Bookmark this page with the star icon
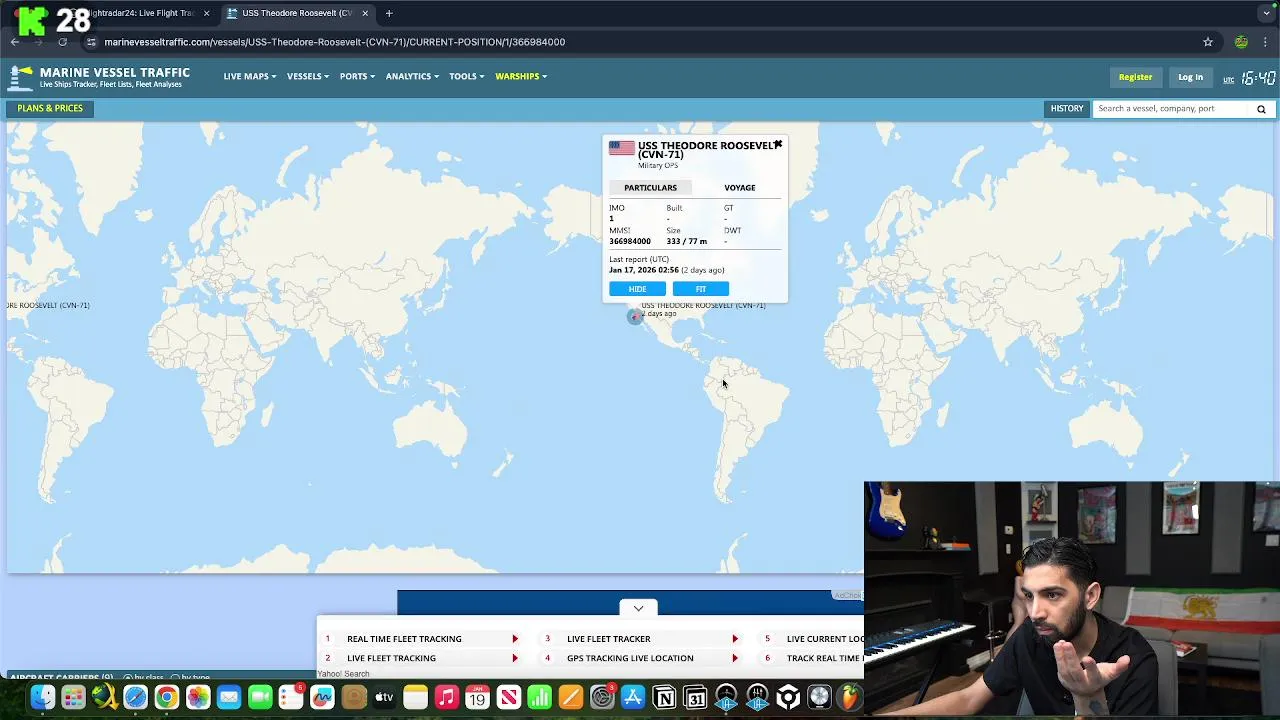 (1208, 42)
